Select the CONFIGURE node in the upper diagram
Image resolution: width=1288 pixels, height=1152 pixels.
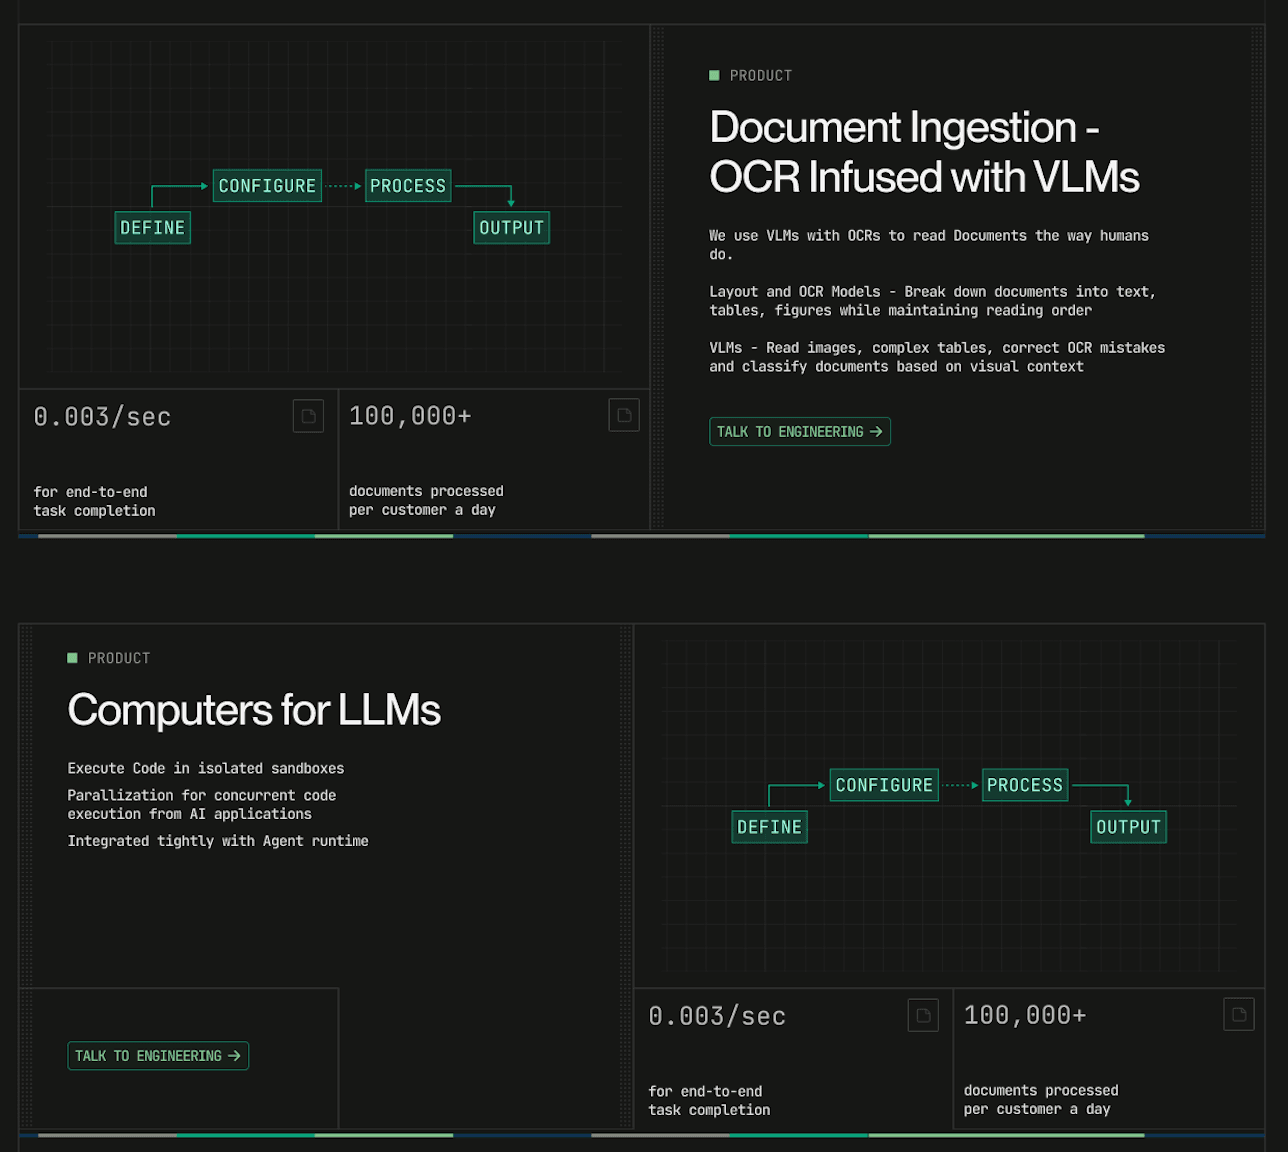267,186
